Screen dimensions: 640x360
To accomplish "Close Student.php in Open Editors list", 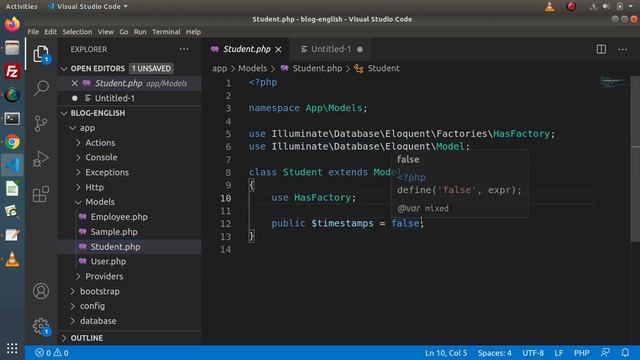I will 75,83.
